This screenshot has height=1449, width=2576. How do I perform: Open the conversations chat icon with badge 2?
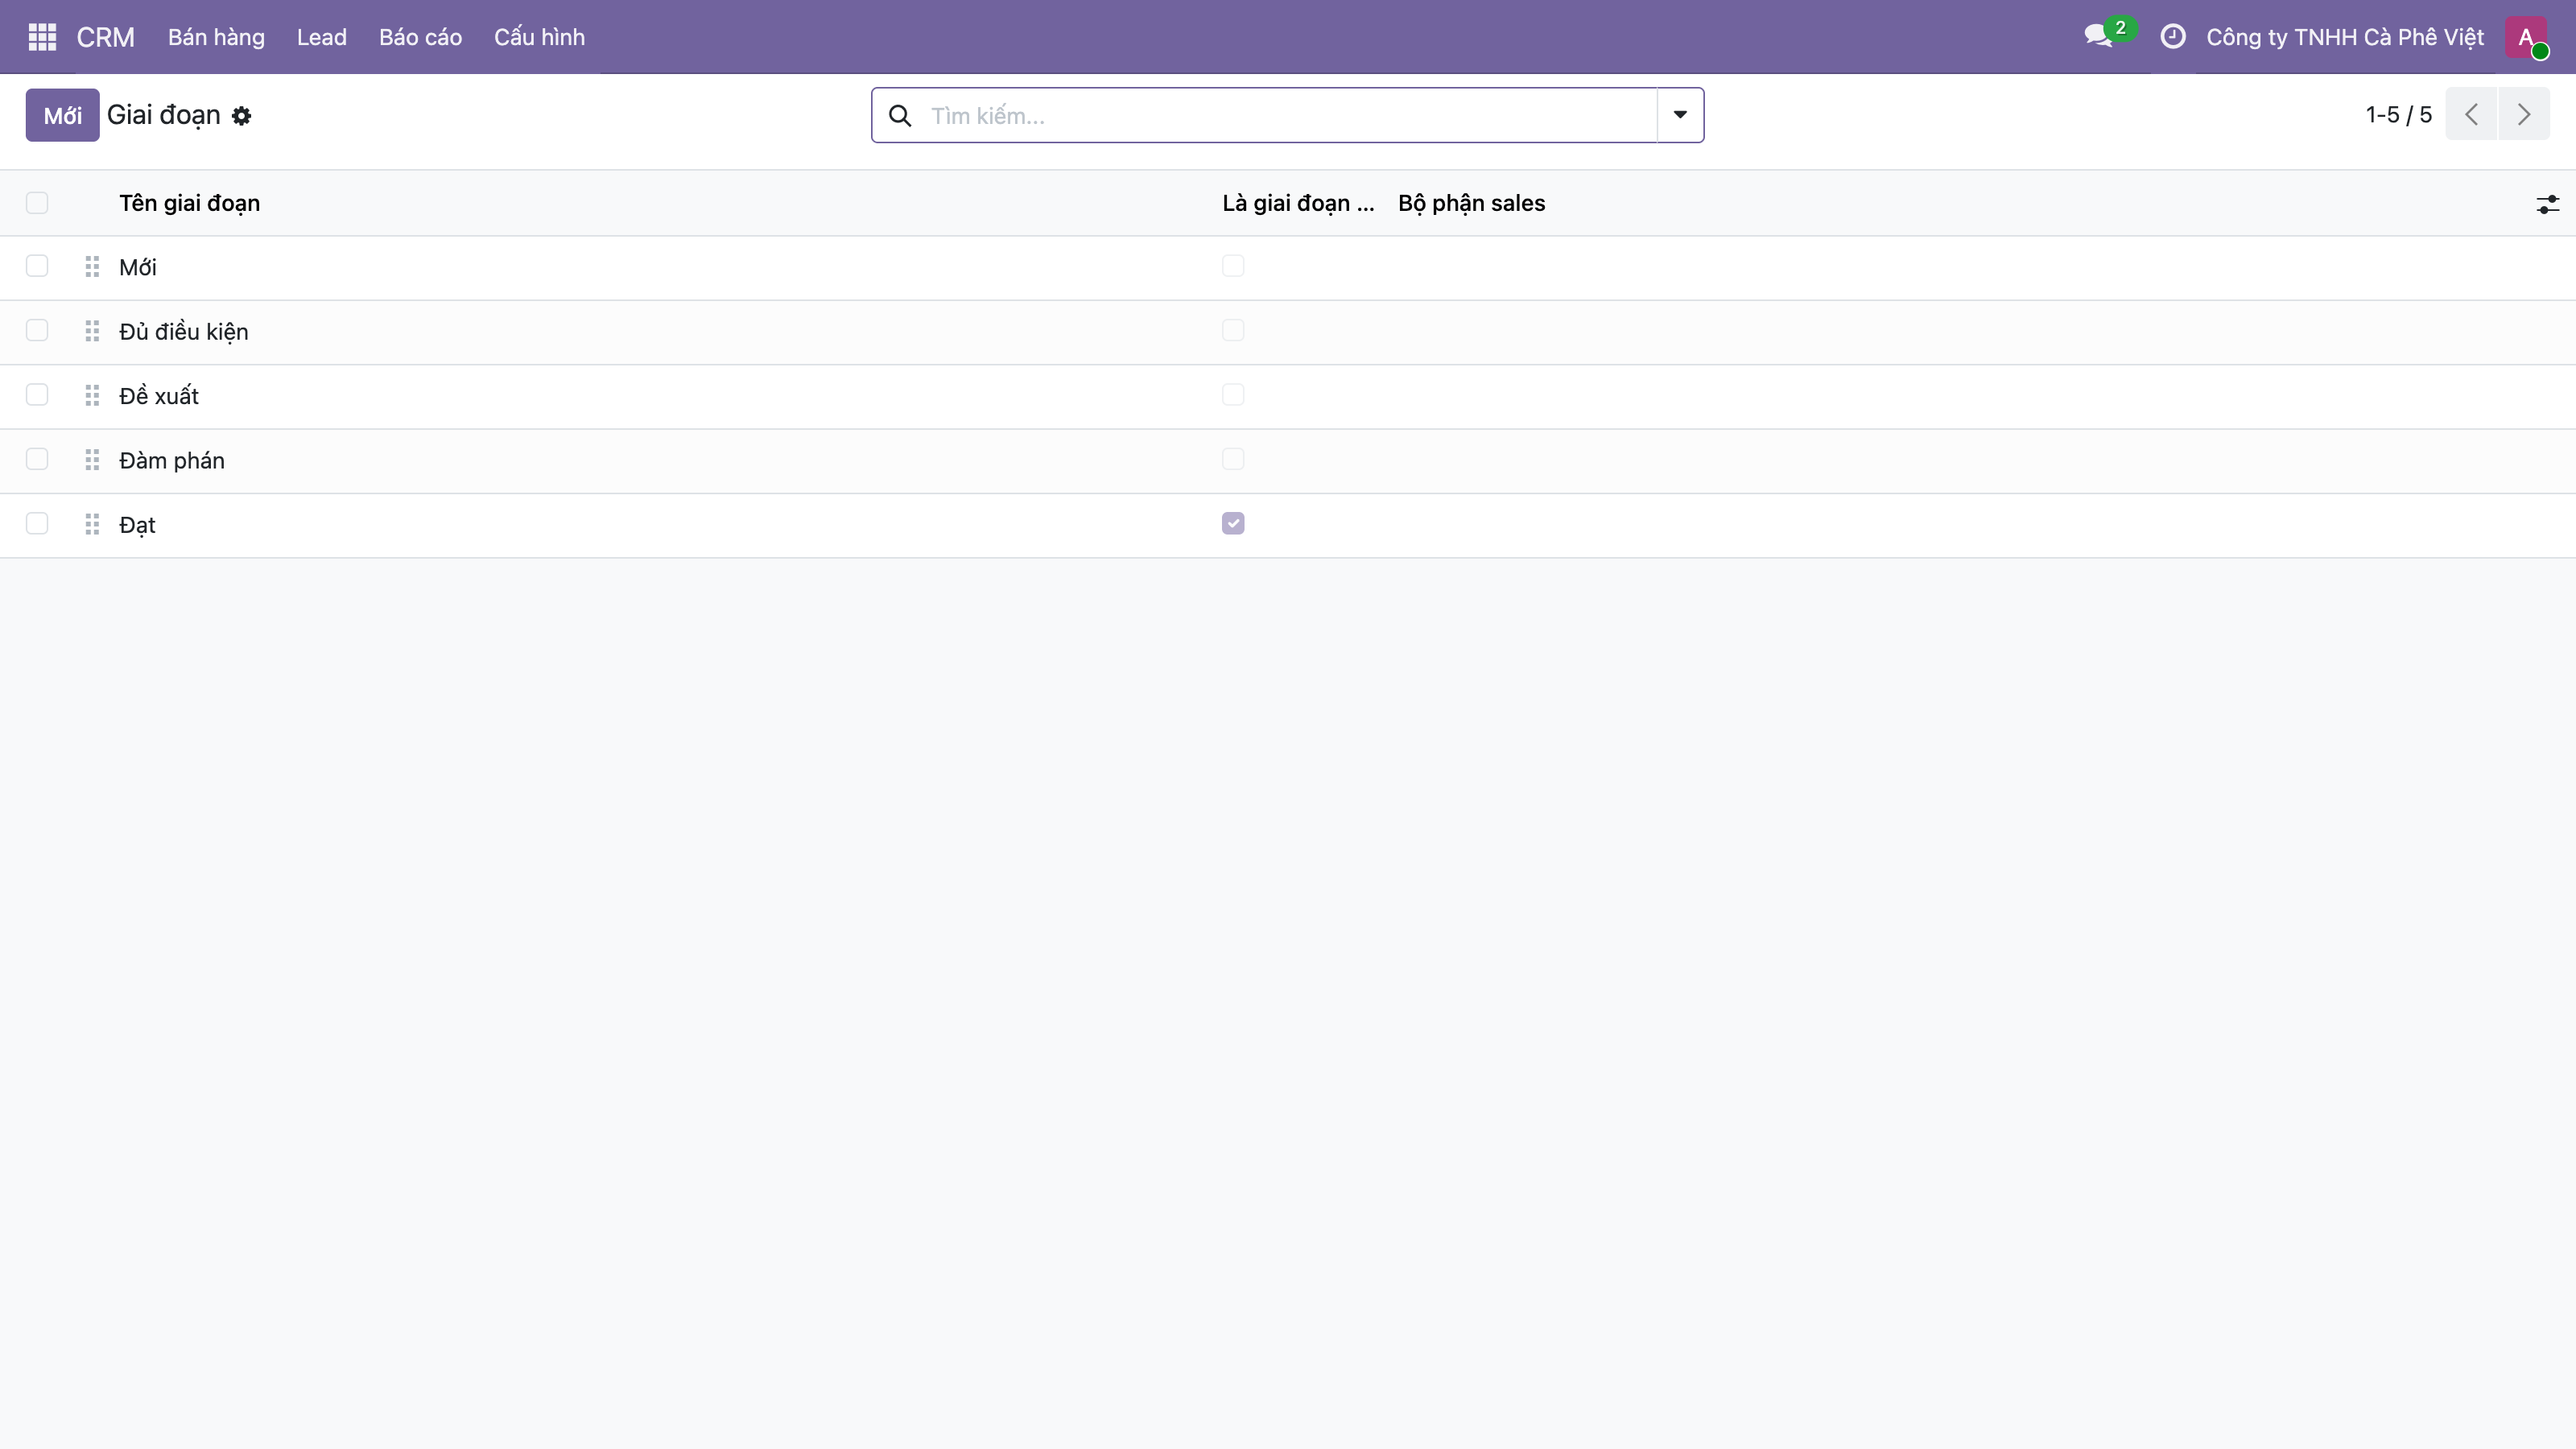pos(2108,35)
